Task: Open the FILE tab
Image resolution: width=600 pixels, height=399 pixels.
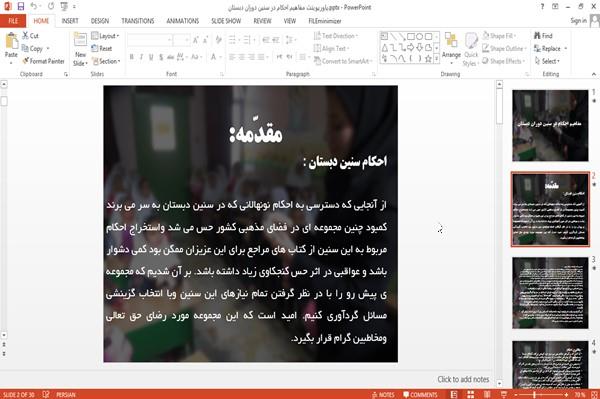Action: point(13,21)
